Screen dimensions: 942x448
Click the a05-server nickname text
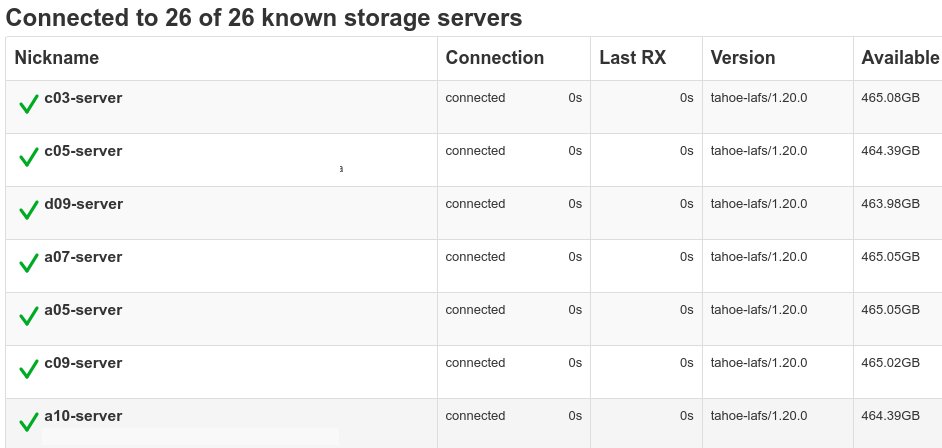[x=83, y=310]
